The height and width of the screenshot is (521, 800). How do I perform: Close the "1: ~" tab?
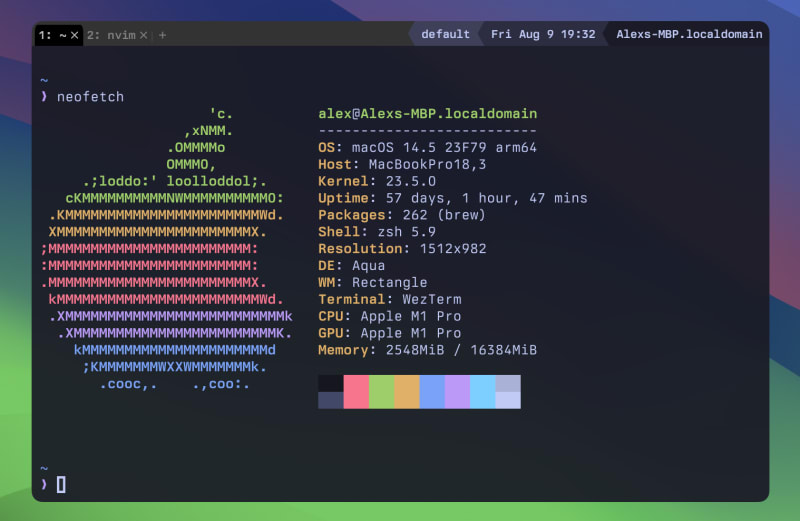click(74, 35)
